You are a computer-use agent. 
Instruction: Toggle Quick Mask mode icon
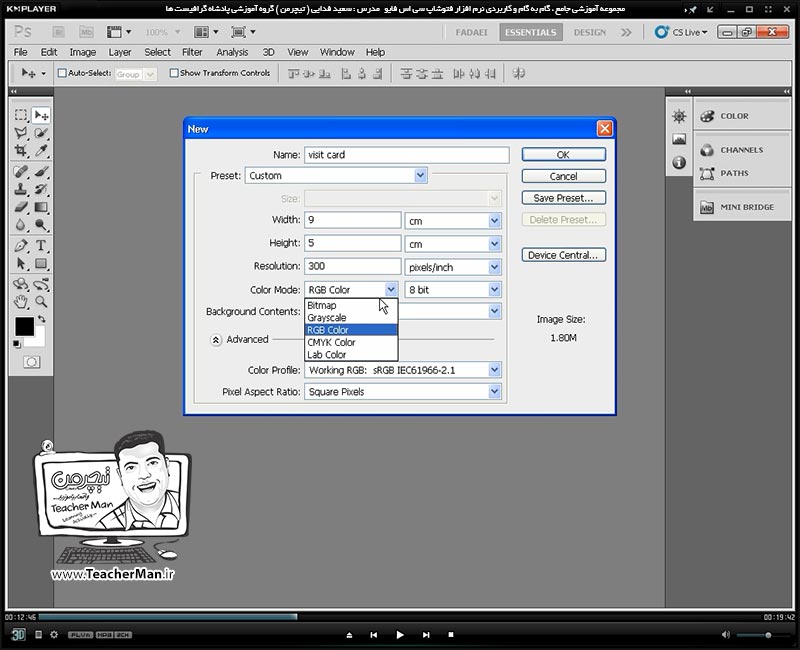pos(31,362)
